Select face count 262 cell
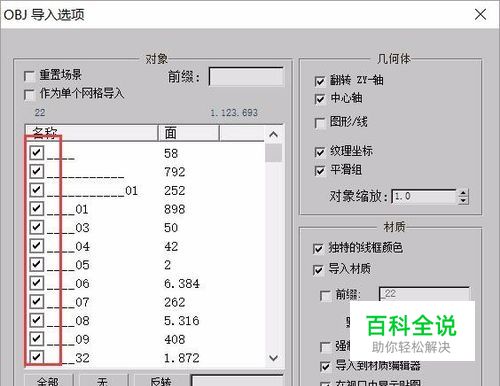Screen dimensions: 500x386 [174, 302]
